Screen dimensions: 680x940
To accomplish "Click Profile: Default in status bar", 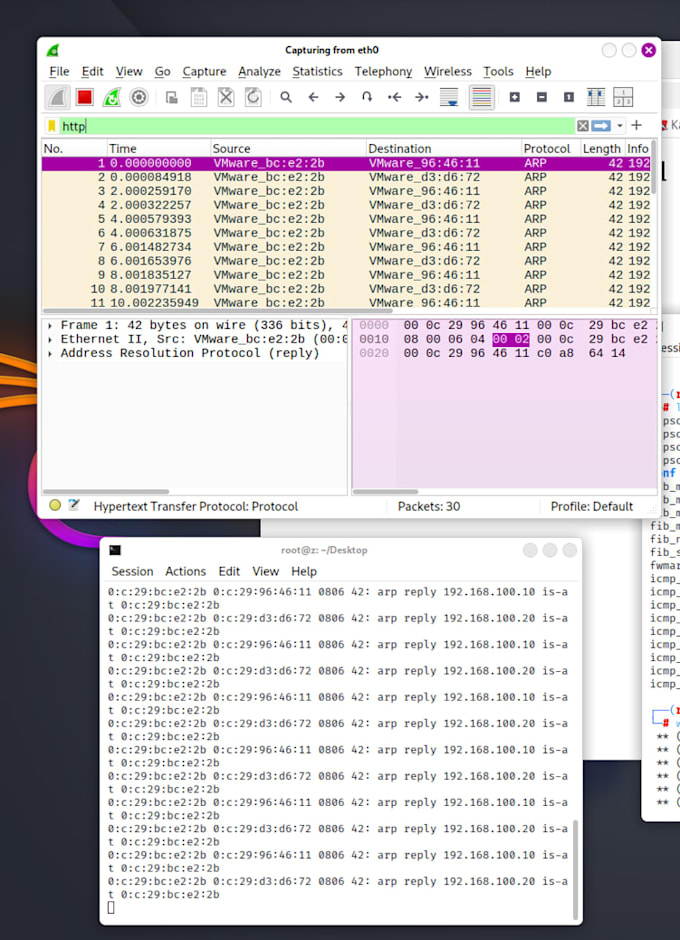I will 591,507.
